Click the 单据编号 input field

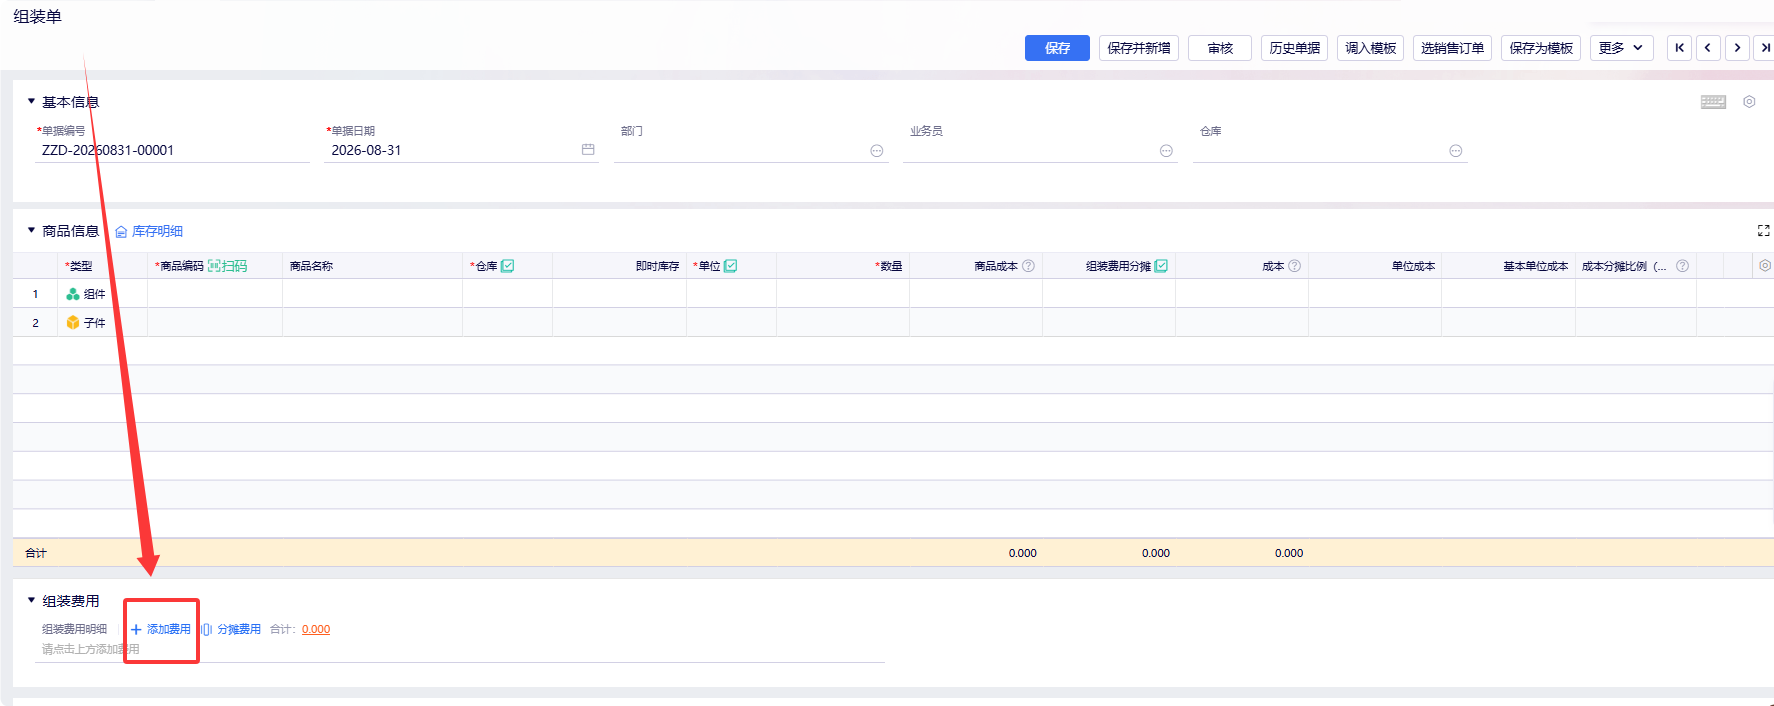(x=172, y=150)
